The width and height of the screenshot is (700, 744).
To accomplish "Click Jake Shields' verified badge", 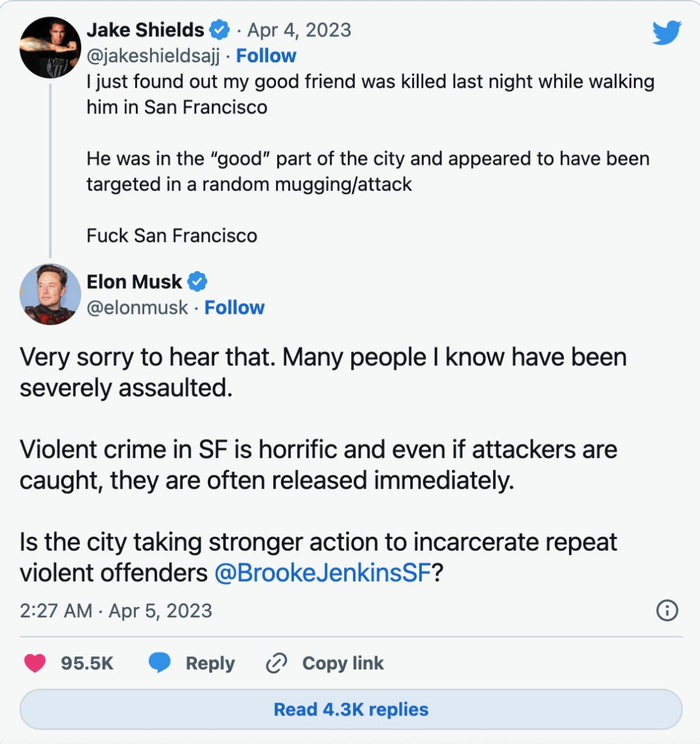I will [218, 30].
